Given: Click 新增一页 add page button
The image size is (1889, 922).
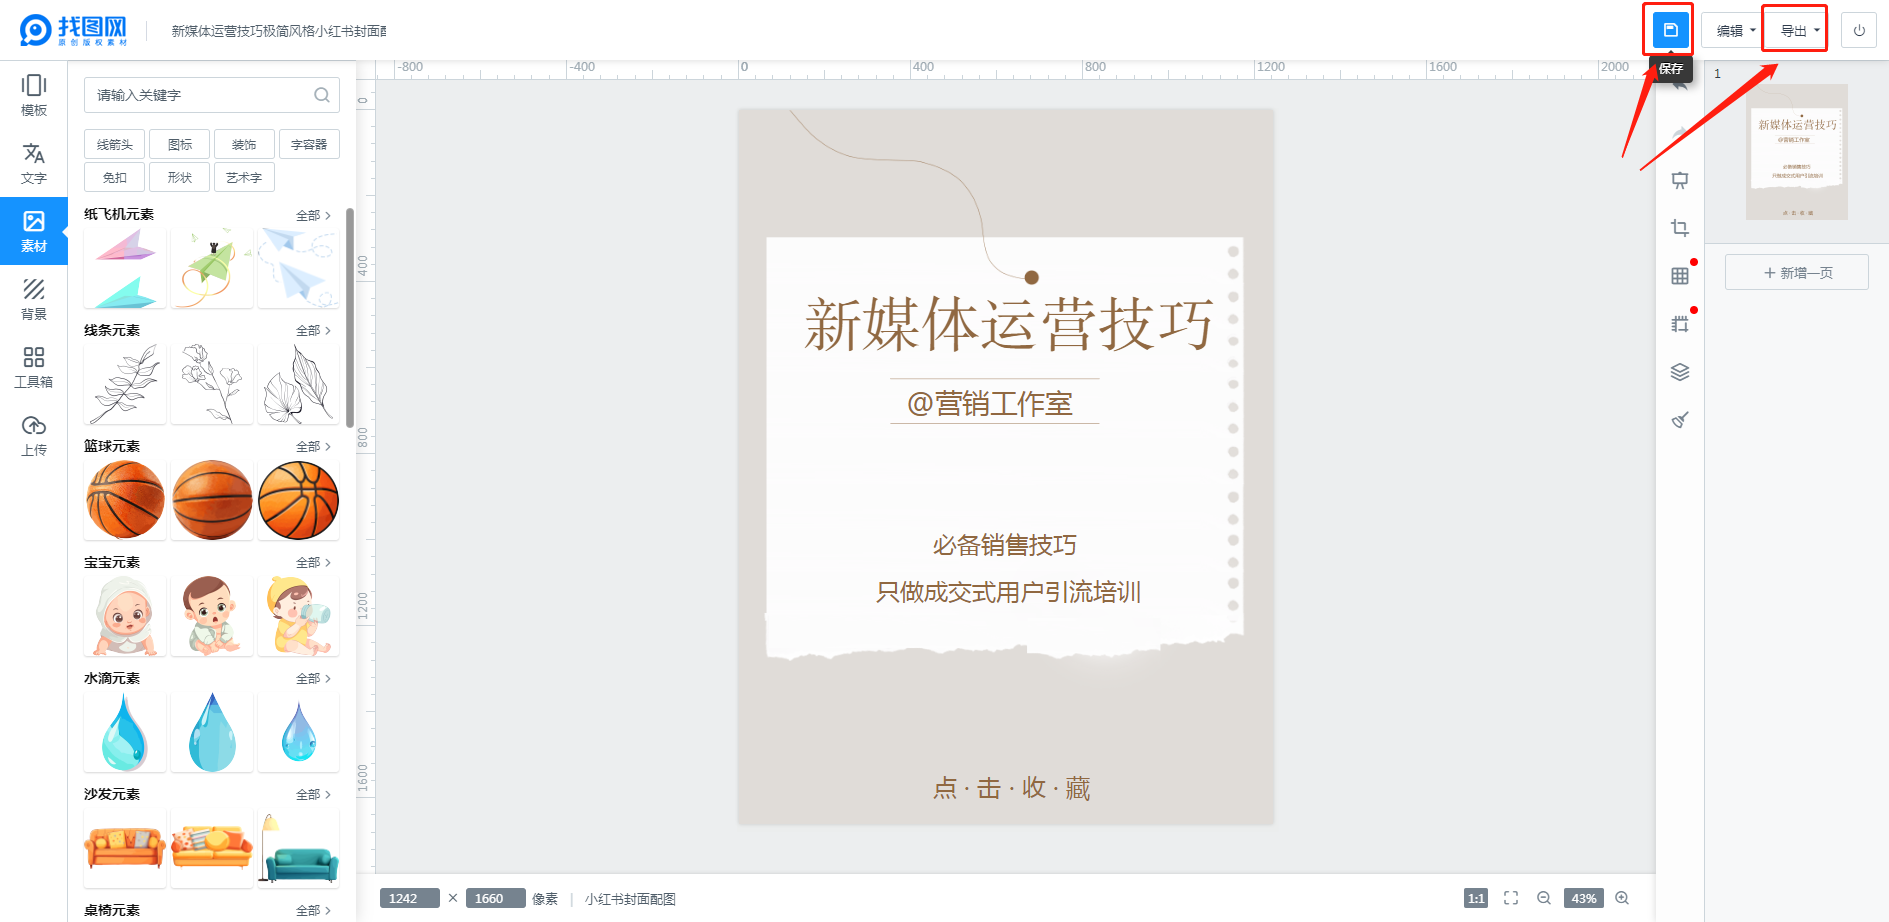Looking at the screenshot, I should point(1797,273).
